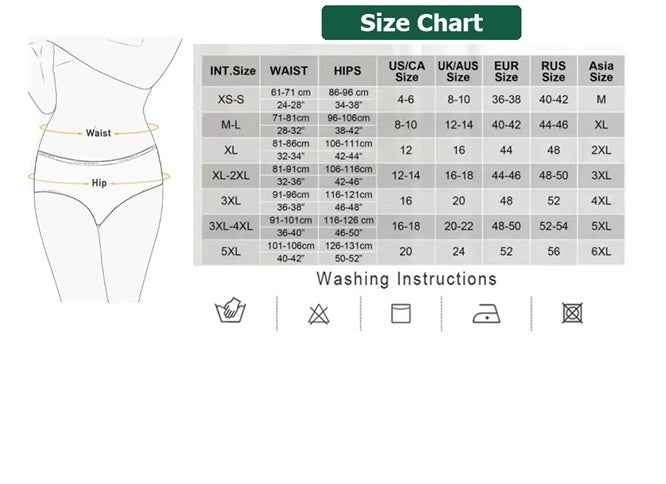Click the line dry square icon
The height and width of the screenshot is (484, 666).
[x=401, y=313]
